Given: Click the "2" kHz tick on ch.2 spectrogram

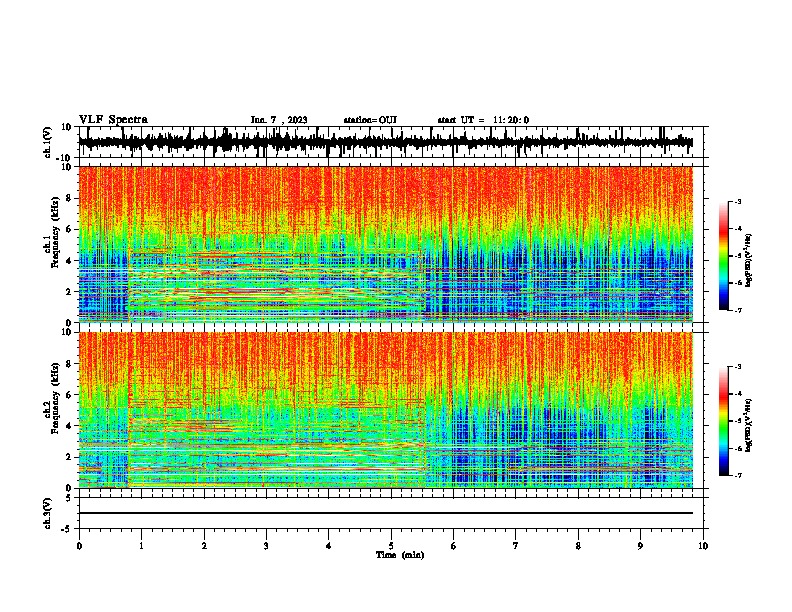Looking at the screenshot, I should pos(69,457).
